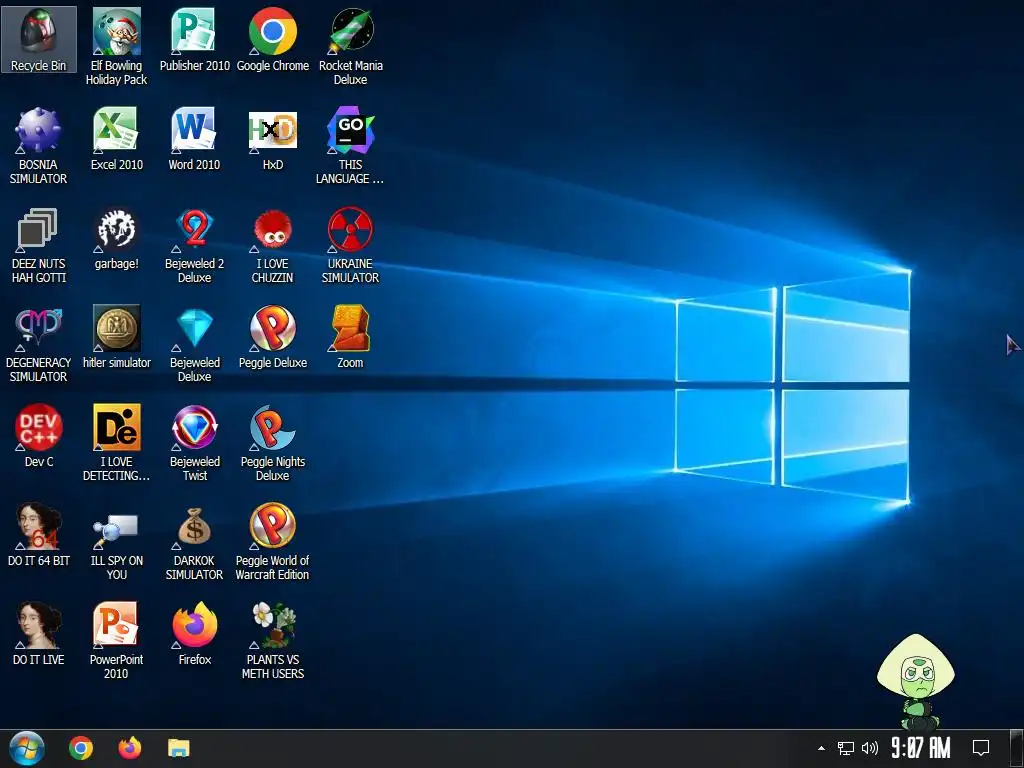Select DEGENERACY SIMULATOR icon

point(39,344)
